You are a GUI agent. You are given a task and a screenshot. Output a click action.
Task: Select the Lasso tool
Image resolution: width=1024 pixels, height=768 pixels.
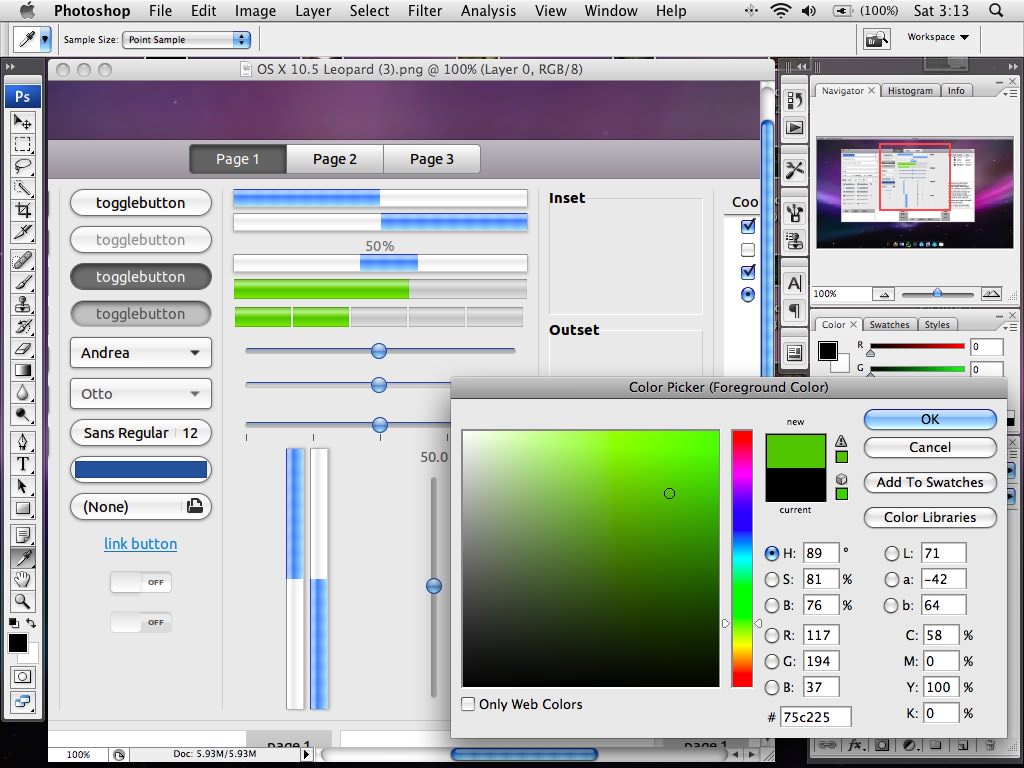pos(23,167)
